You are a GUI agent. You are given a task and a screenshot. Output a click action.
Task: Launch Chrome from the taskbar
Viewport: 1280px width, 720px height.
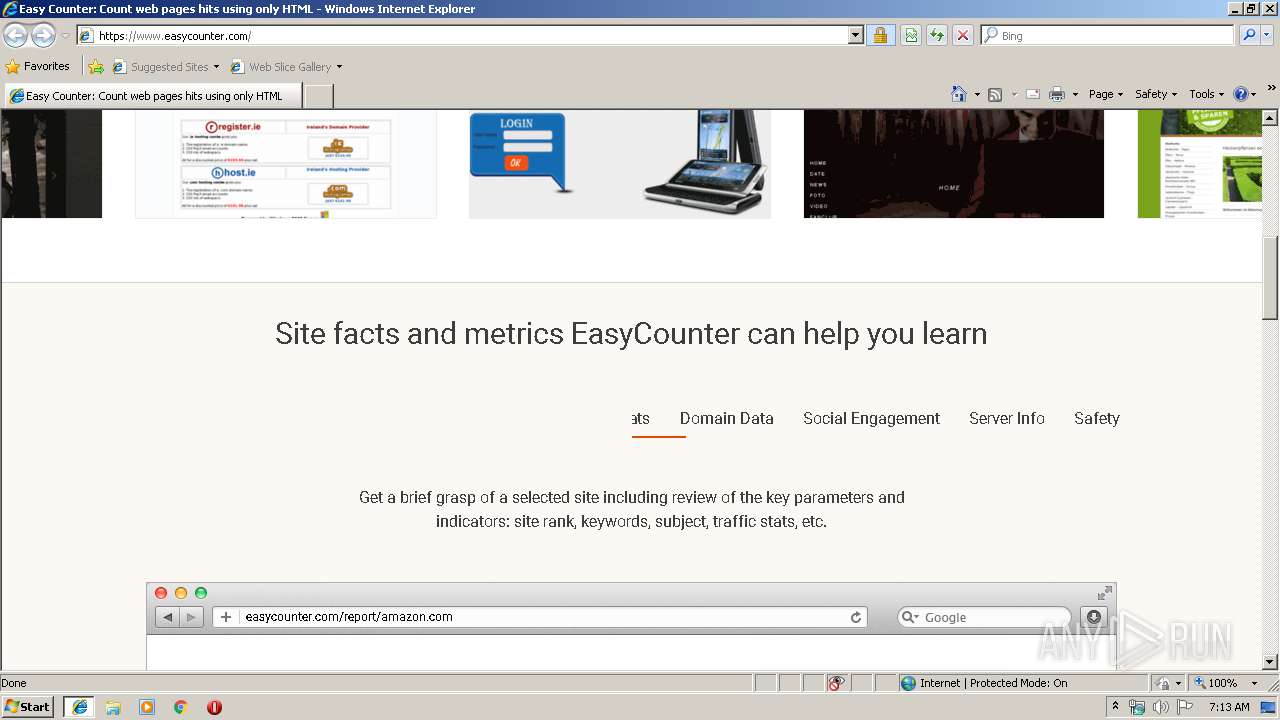(180, 707)
